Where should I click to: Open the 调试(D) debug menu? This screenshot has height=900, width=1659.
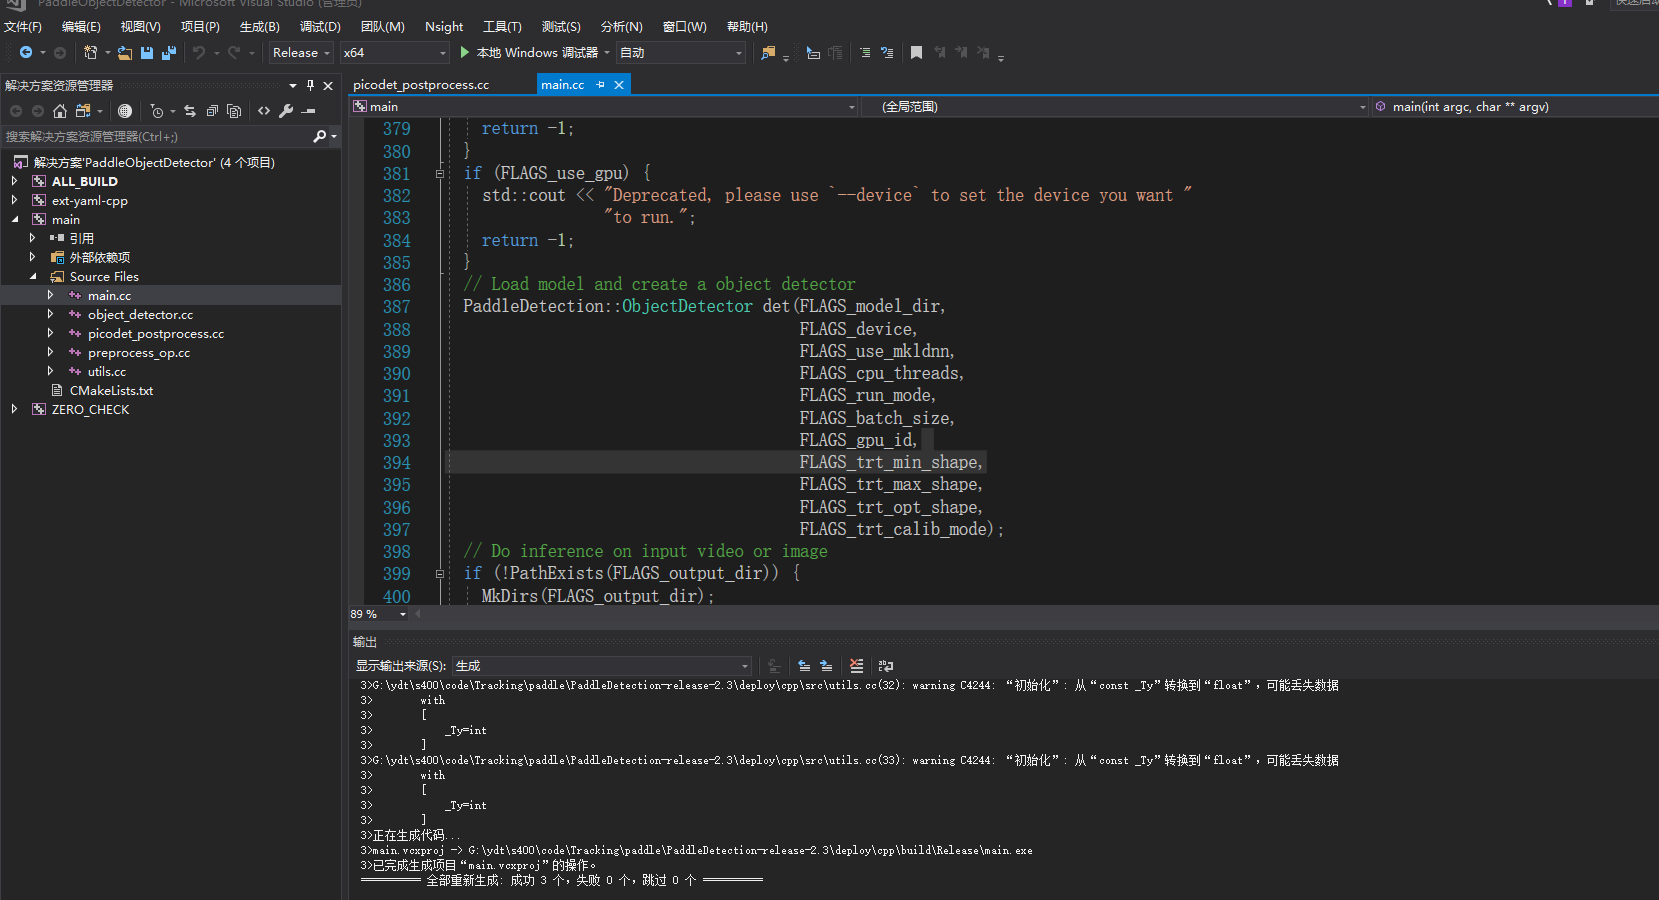[x=320, y=26]
